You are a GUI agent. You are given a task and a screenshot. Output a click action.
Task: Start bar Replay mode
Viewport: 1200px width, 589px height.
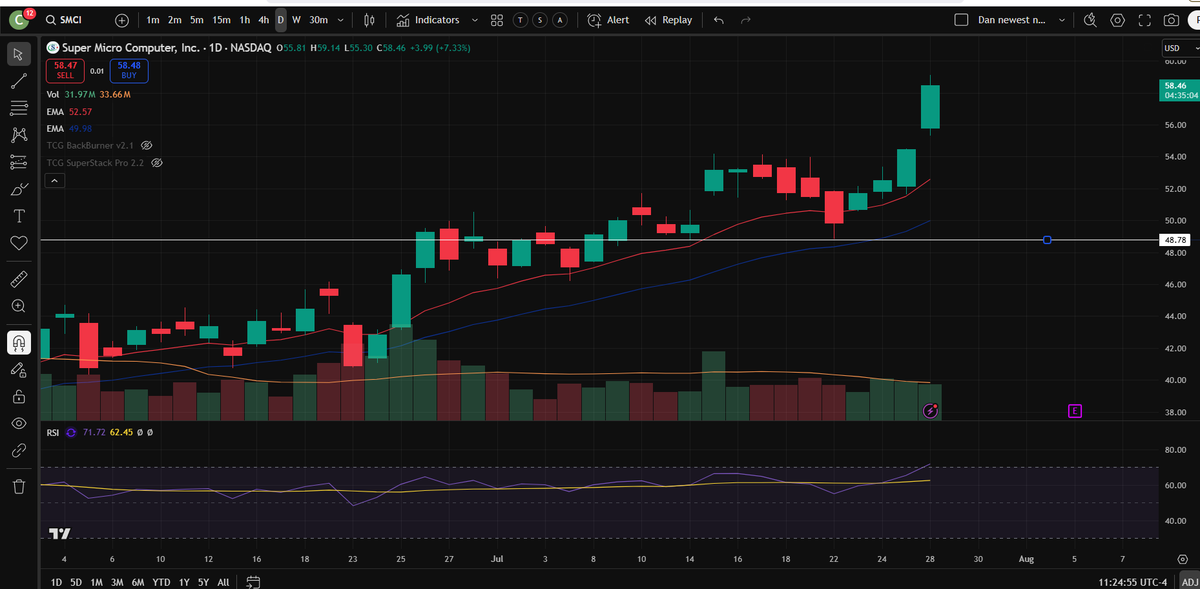coord(668,20)
